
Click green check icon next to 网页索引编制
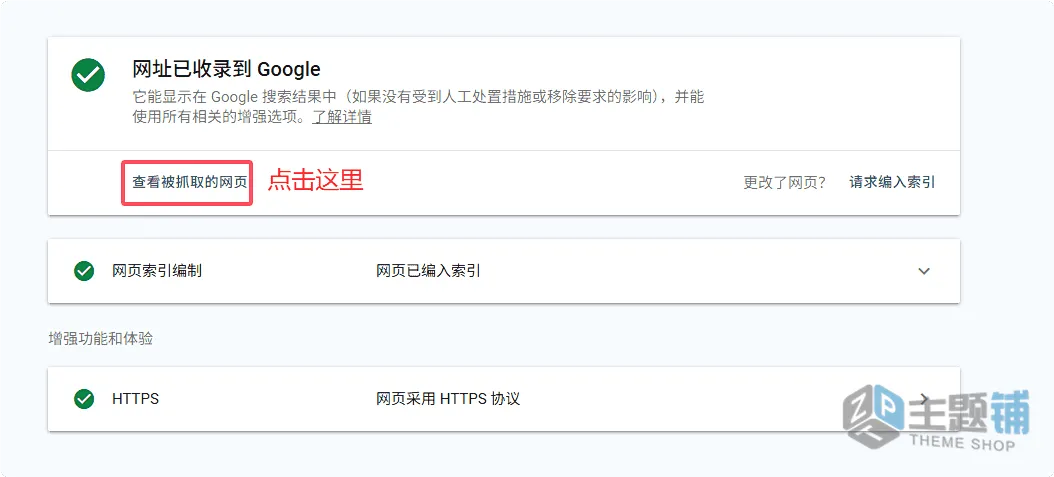84,271
